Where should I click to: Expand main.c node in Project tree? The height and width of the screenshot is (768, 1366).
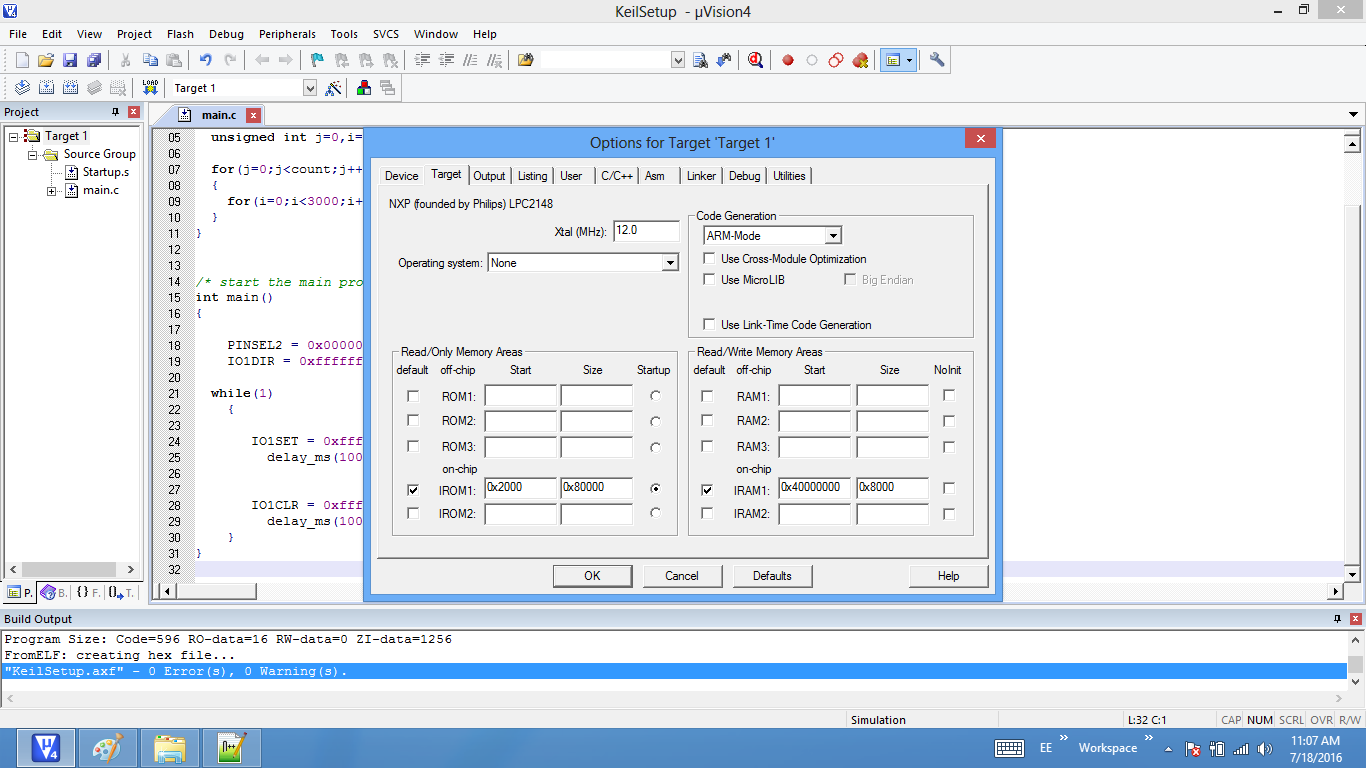pyautogui.click(x=51, y=191)
